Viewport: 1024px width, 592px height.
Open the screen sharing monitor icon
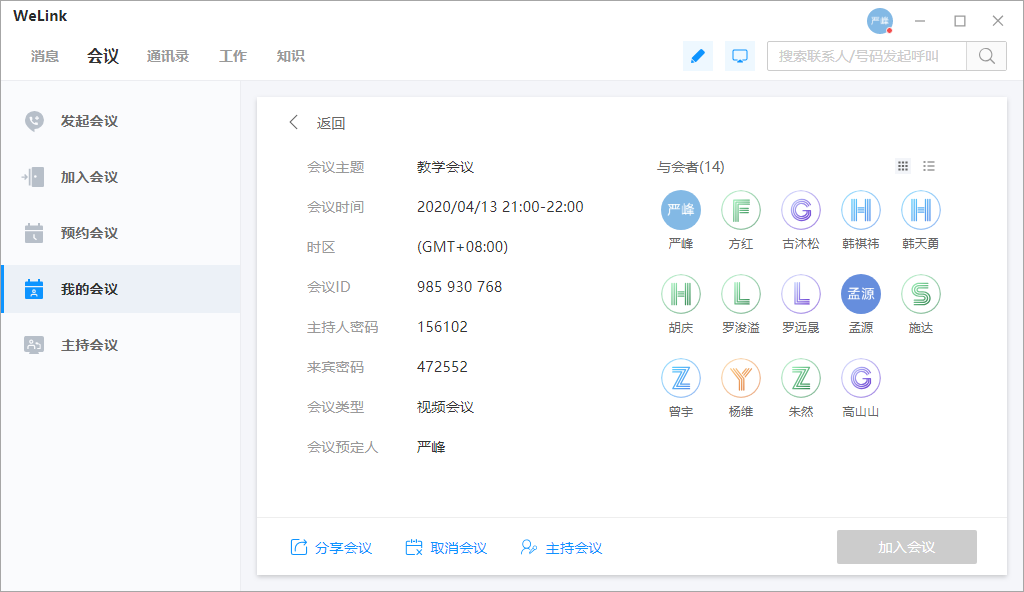pos(740,56)
